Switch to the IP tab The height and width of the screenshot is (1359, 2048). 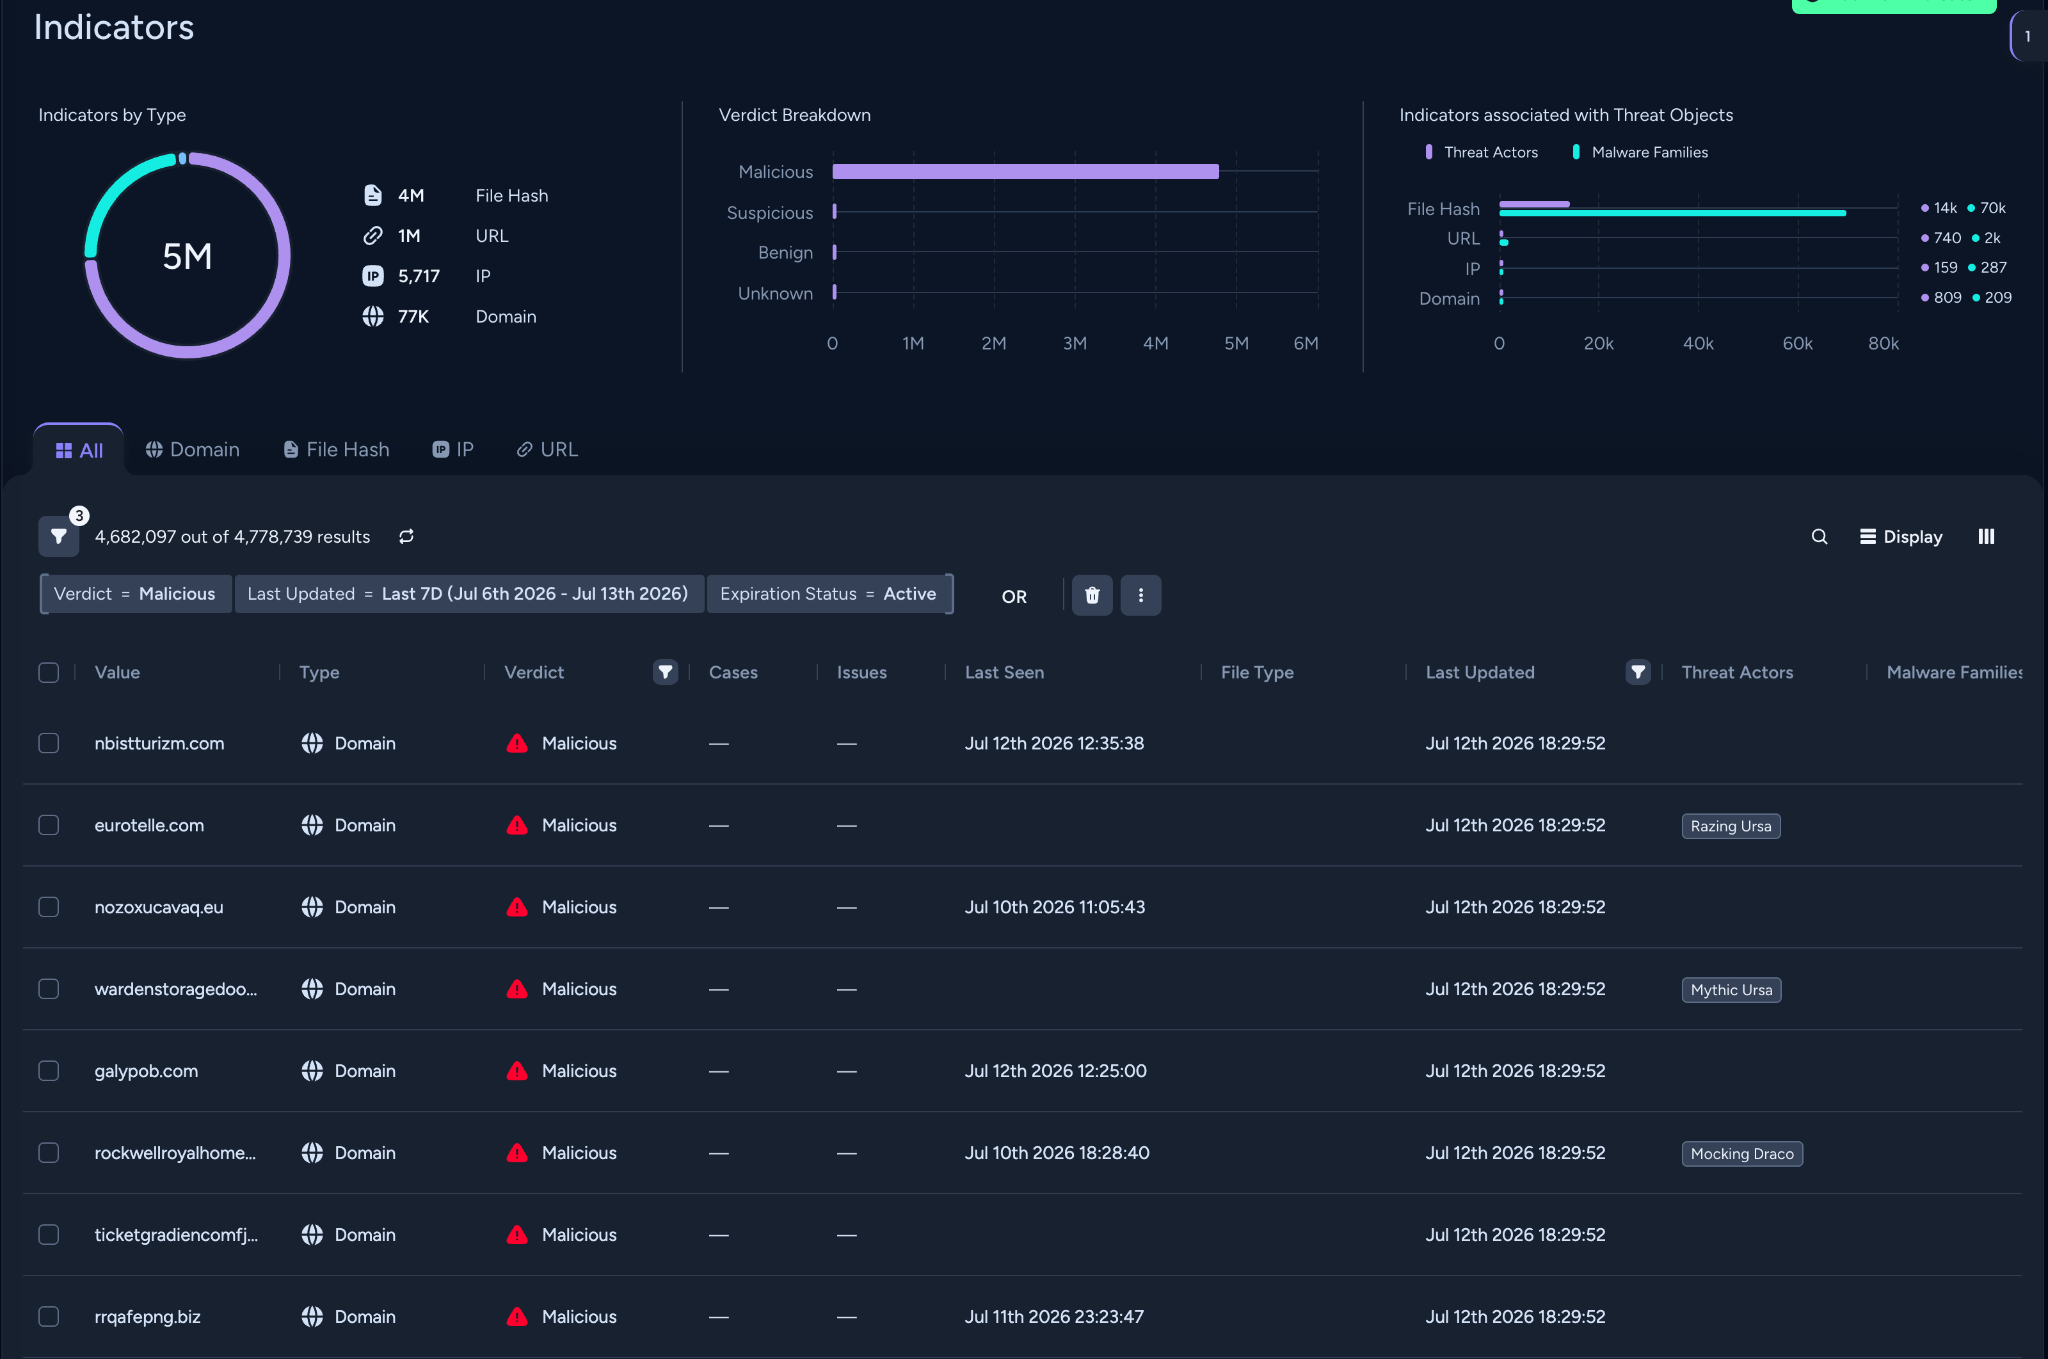pyautogui.click(x=453, y=450)
